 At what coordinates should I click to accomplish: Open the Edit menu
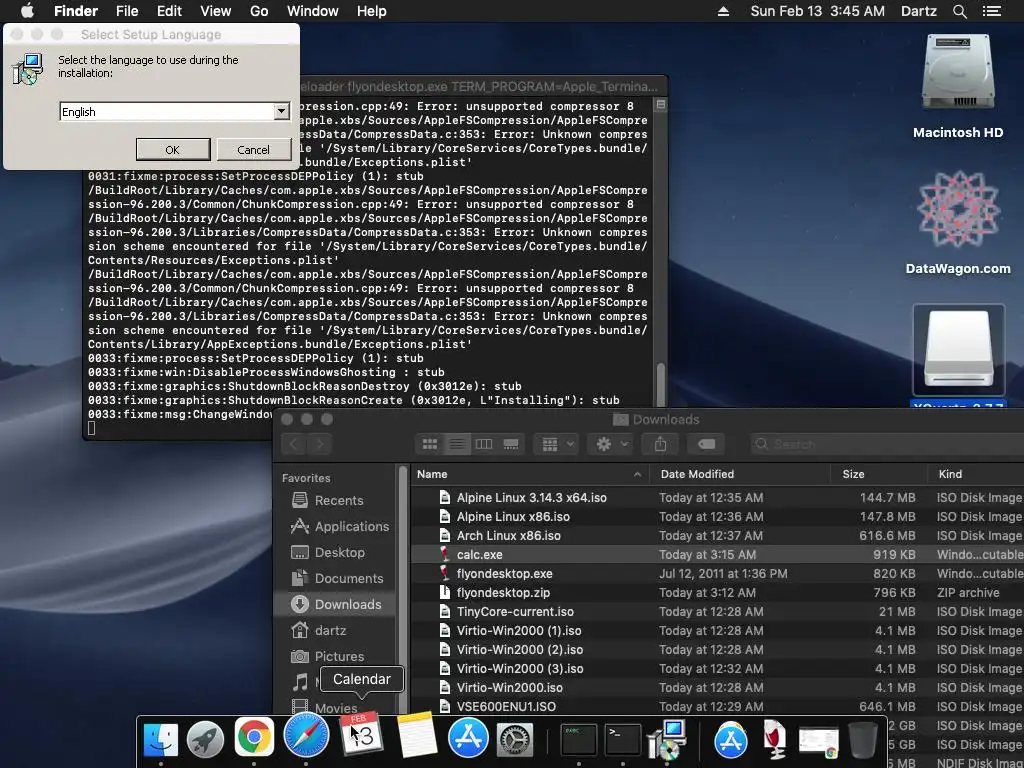click(169, 11)
